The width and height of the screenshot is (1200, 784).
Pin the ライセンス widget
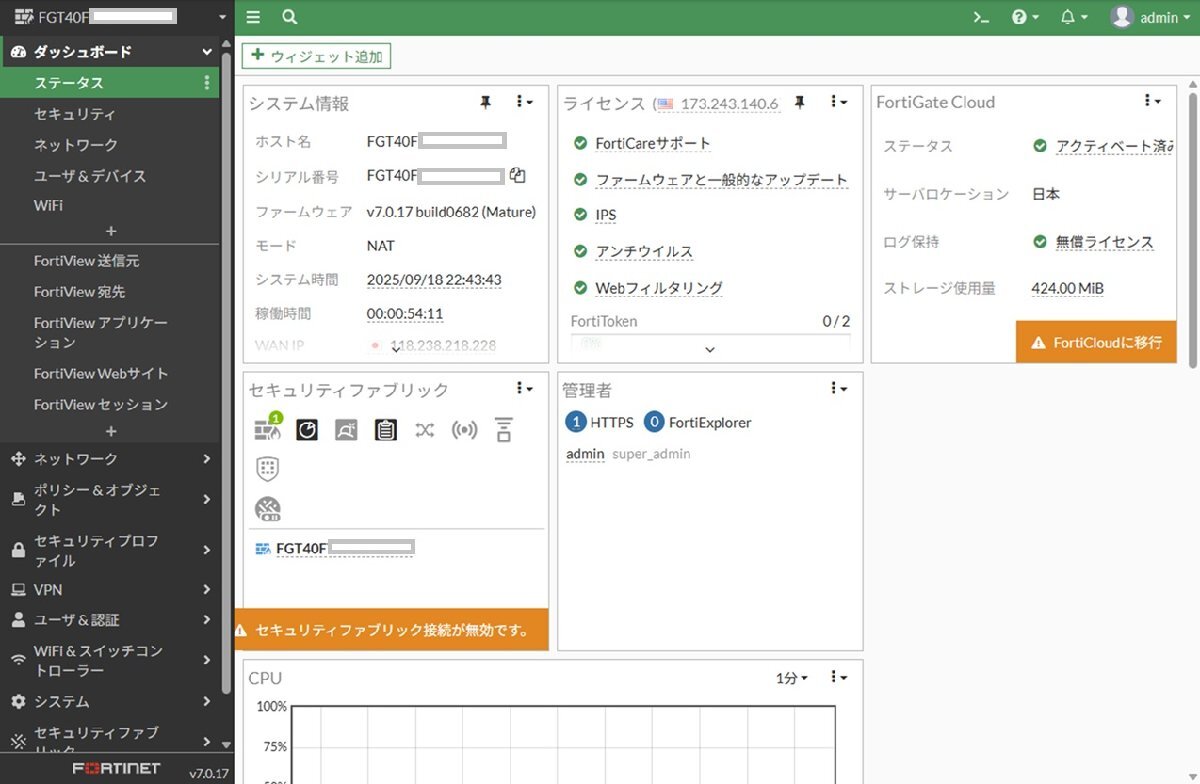click(x=799, y=102)
